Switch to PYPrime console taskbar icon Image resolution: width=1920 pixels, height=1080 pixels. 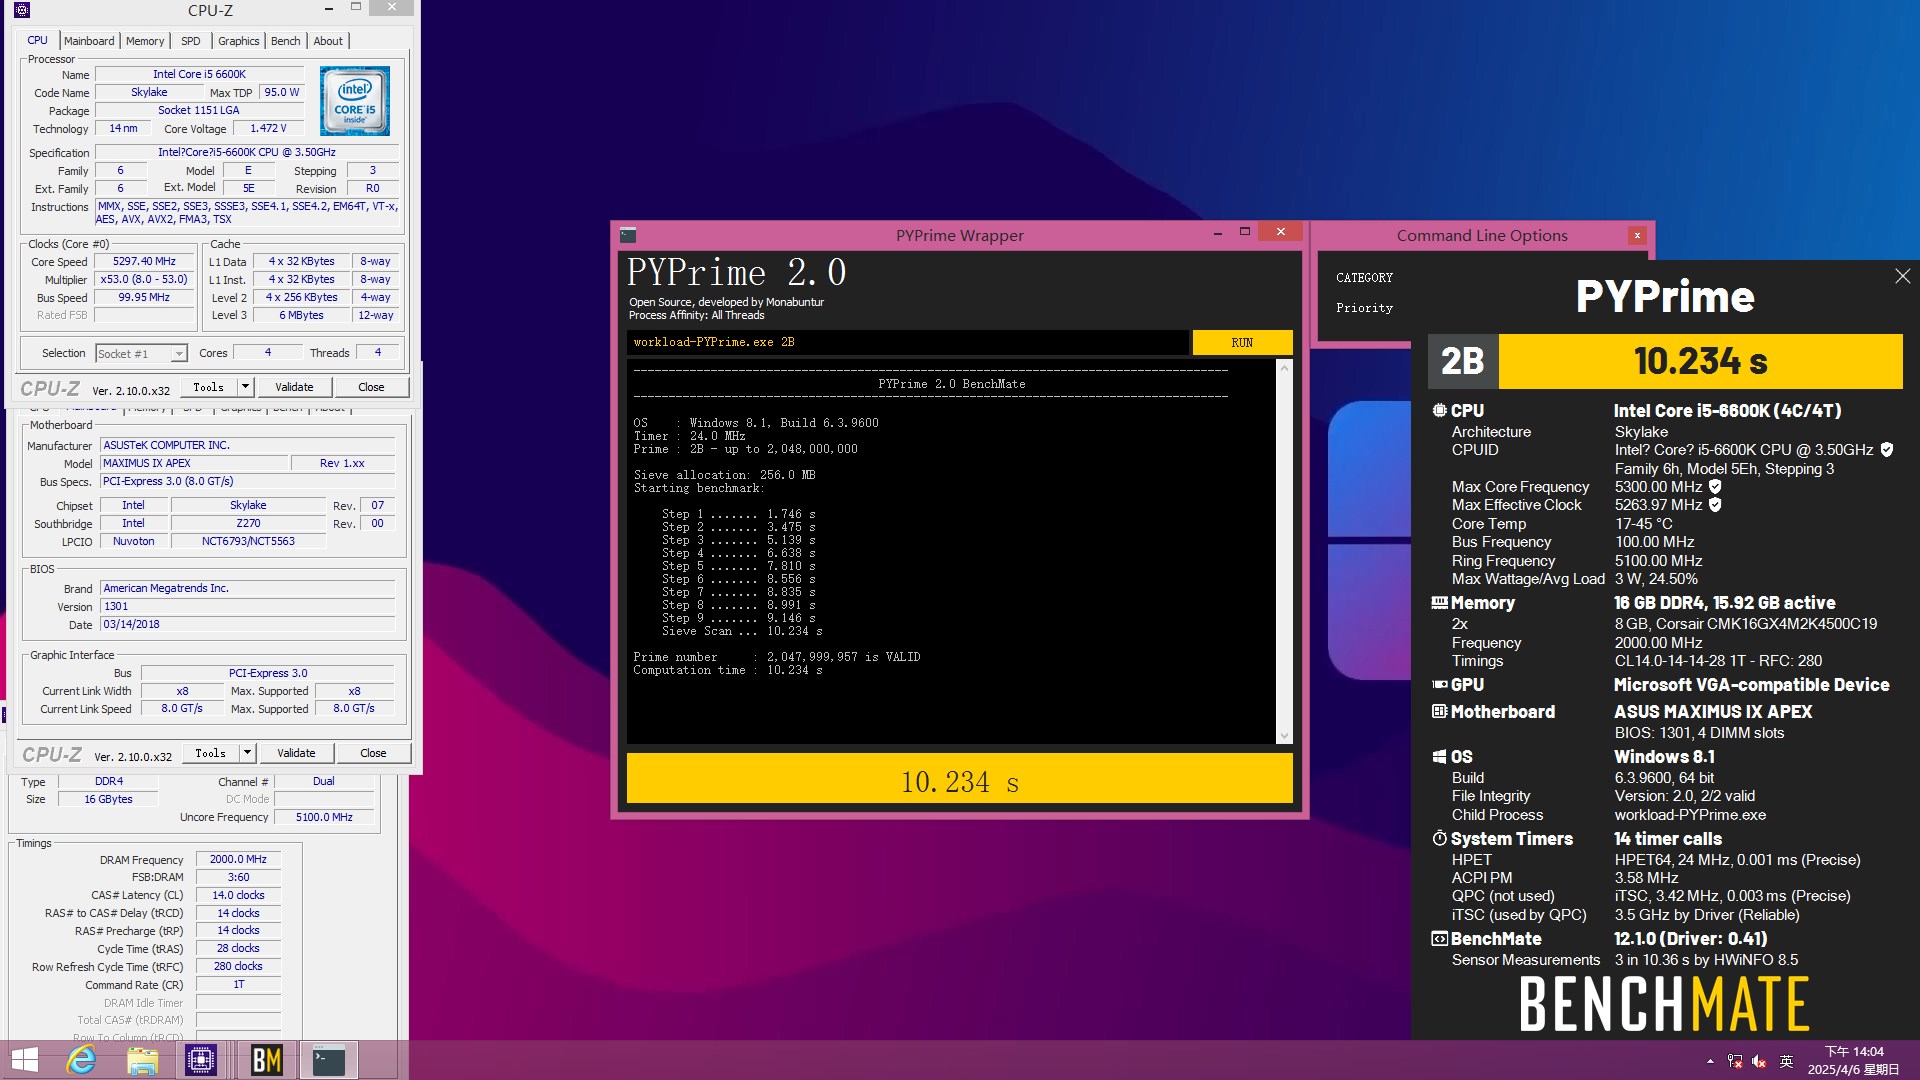click(x=329, y=1060)
